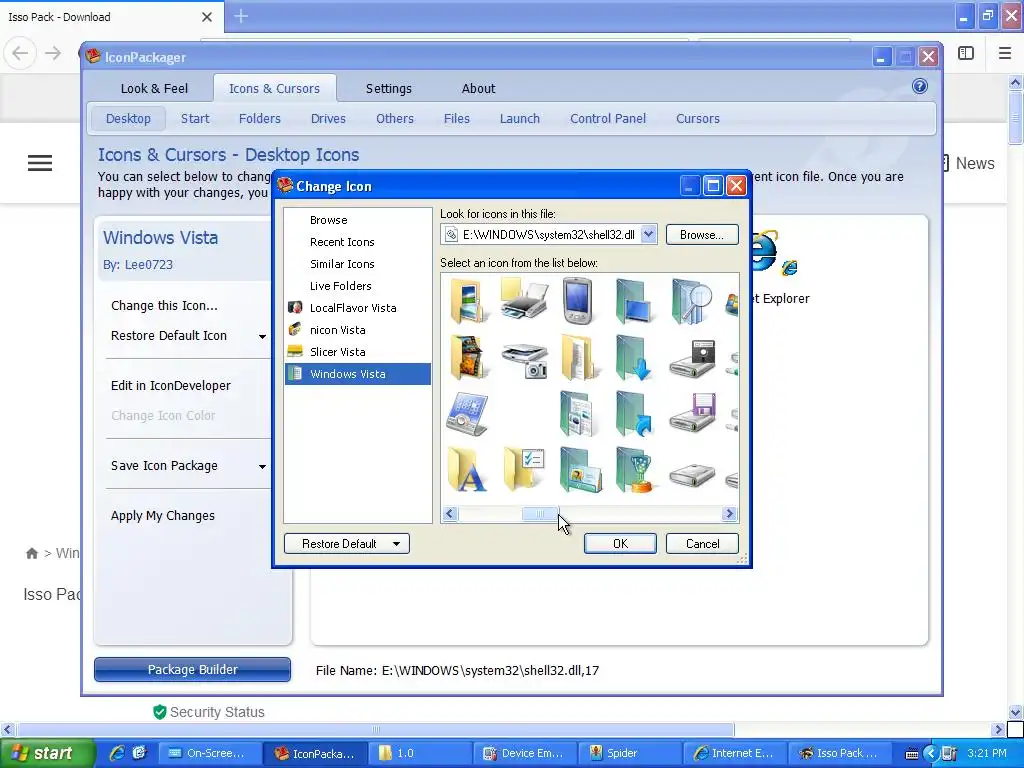Viewport: 1024px width, 768px height.
Task: Select the green folder with shortcut arrow
Action: (x=633, y=414)
